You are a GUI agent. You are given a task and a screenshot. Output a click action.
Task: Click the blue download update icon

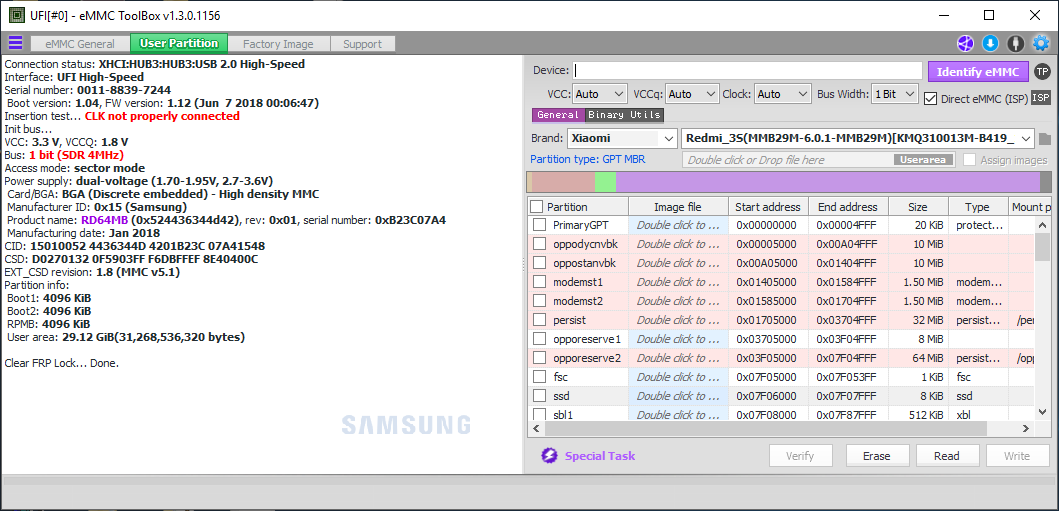[990, 44]
